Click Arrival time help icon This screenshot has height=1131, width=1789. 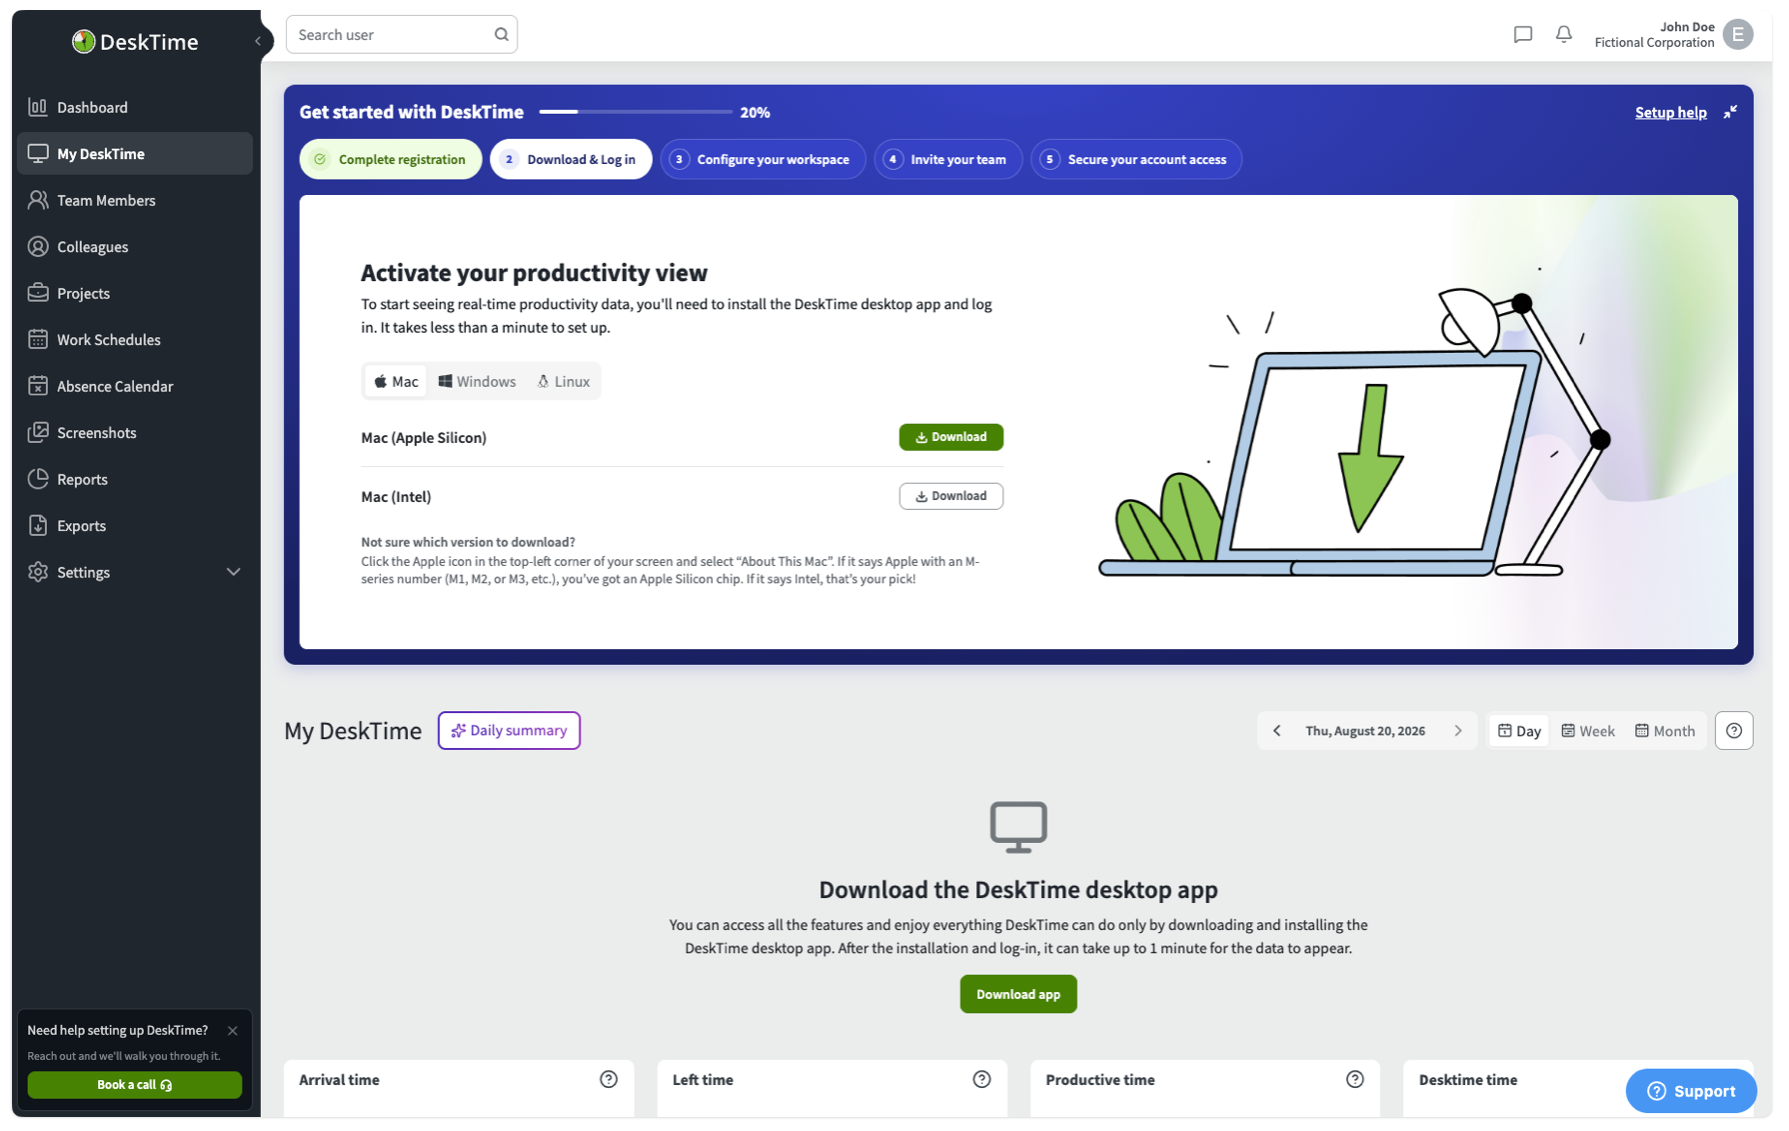[x=608, y=1079]
